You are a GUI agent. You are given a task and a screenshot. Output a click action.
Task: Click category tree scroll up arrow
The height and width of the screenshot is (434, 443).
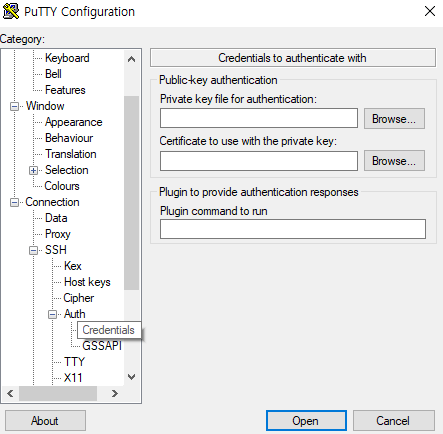pyautogui.click(x=132, y=59)
